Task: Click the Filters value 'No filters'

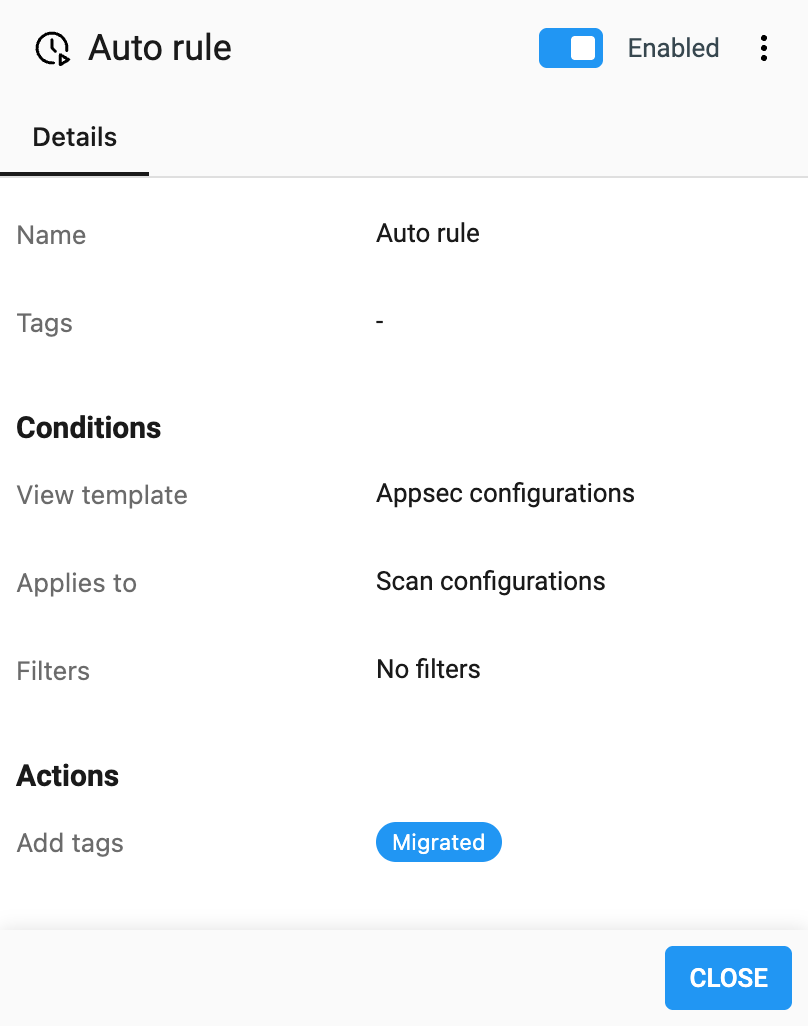Action: [428, 669]
